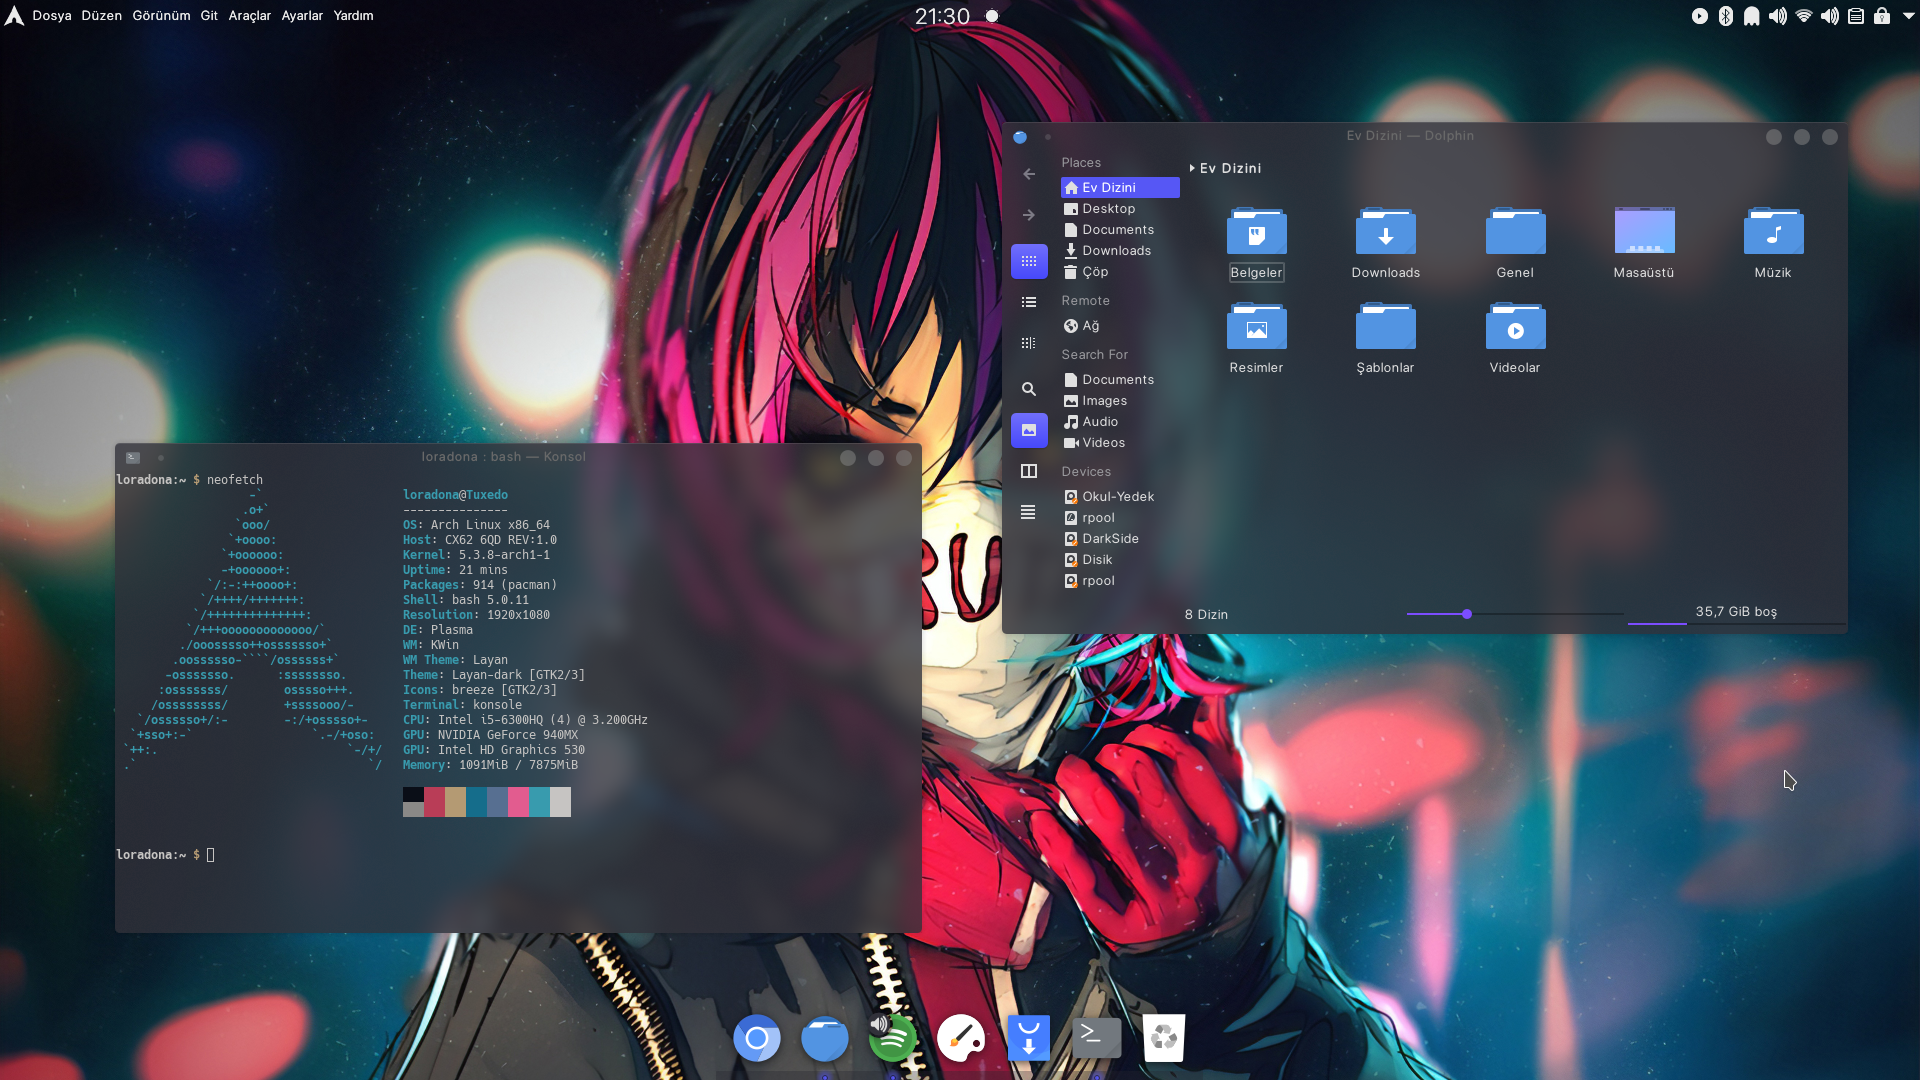Select the Müzik folder icon
The height and width of the screenshot is (1080, 1920).
click(1773, 232)
